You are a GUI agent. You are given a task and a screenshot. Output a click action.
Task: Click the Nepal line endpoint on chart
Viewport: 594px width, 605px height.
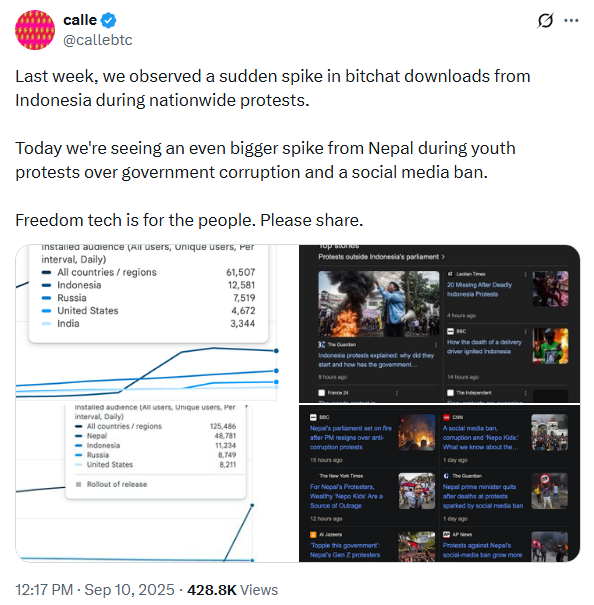252,505
